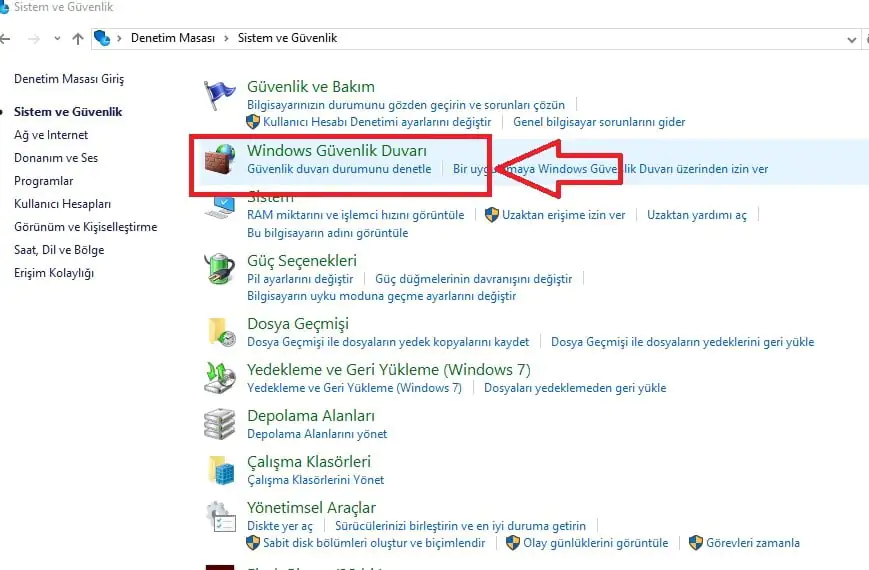Select Sistem ve Güvenlik in sidebar
The width and height of the screenshot is (869, 570).
pyautogui.click(x=68, y=111)
